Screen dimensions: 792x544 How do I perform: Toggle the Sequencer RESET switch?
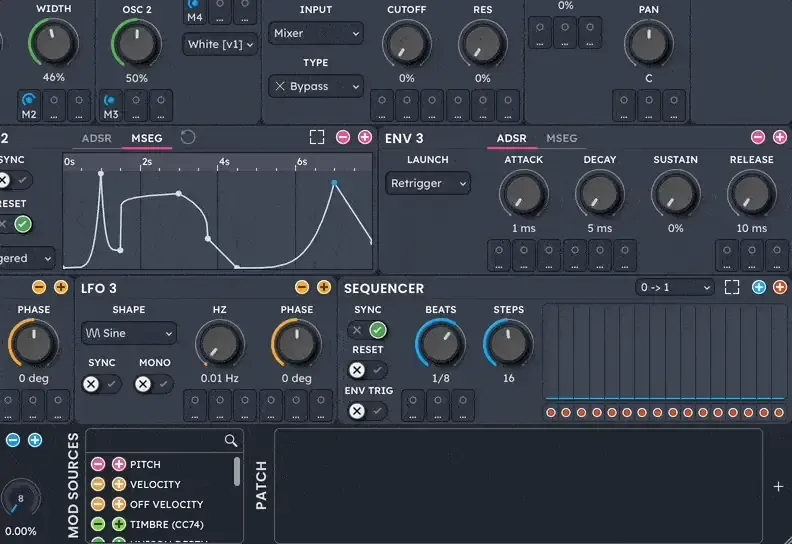pyautogui.click(x=368, y=370)
